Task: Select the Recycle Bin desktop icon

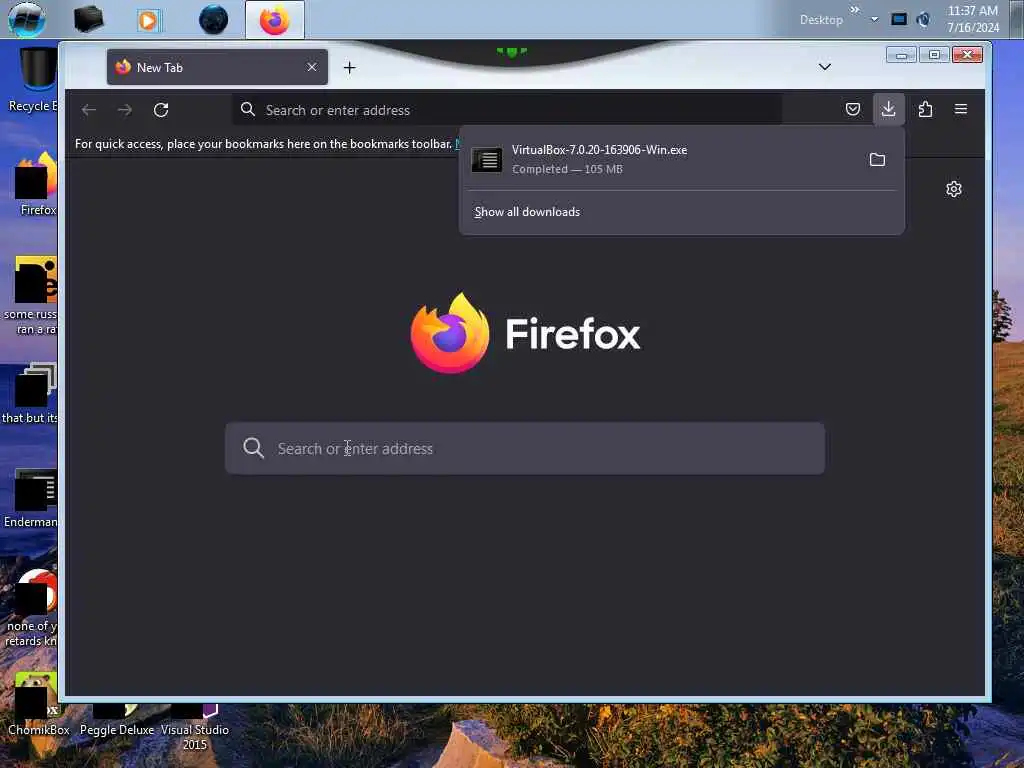Action: click(x=33, y=80)
